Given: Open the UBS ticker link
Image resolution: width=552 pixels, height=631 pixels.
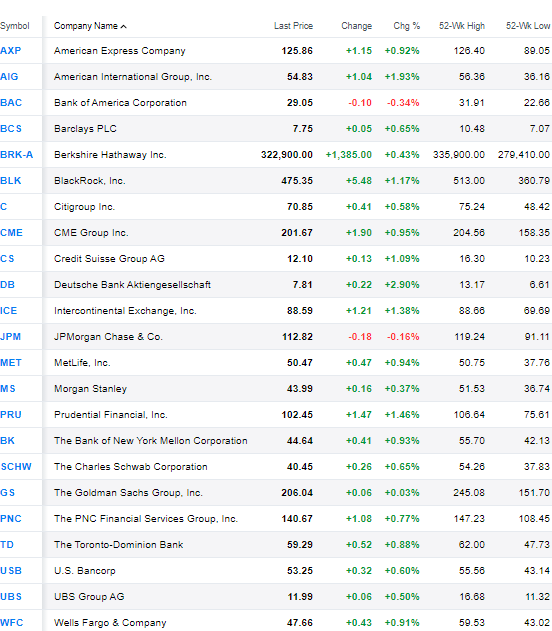Looking at the screenshot, I should pos(11,597).
